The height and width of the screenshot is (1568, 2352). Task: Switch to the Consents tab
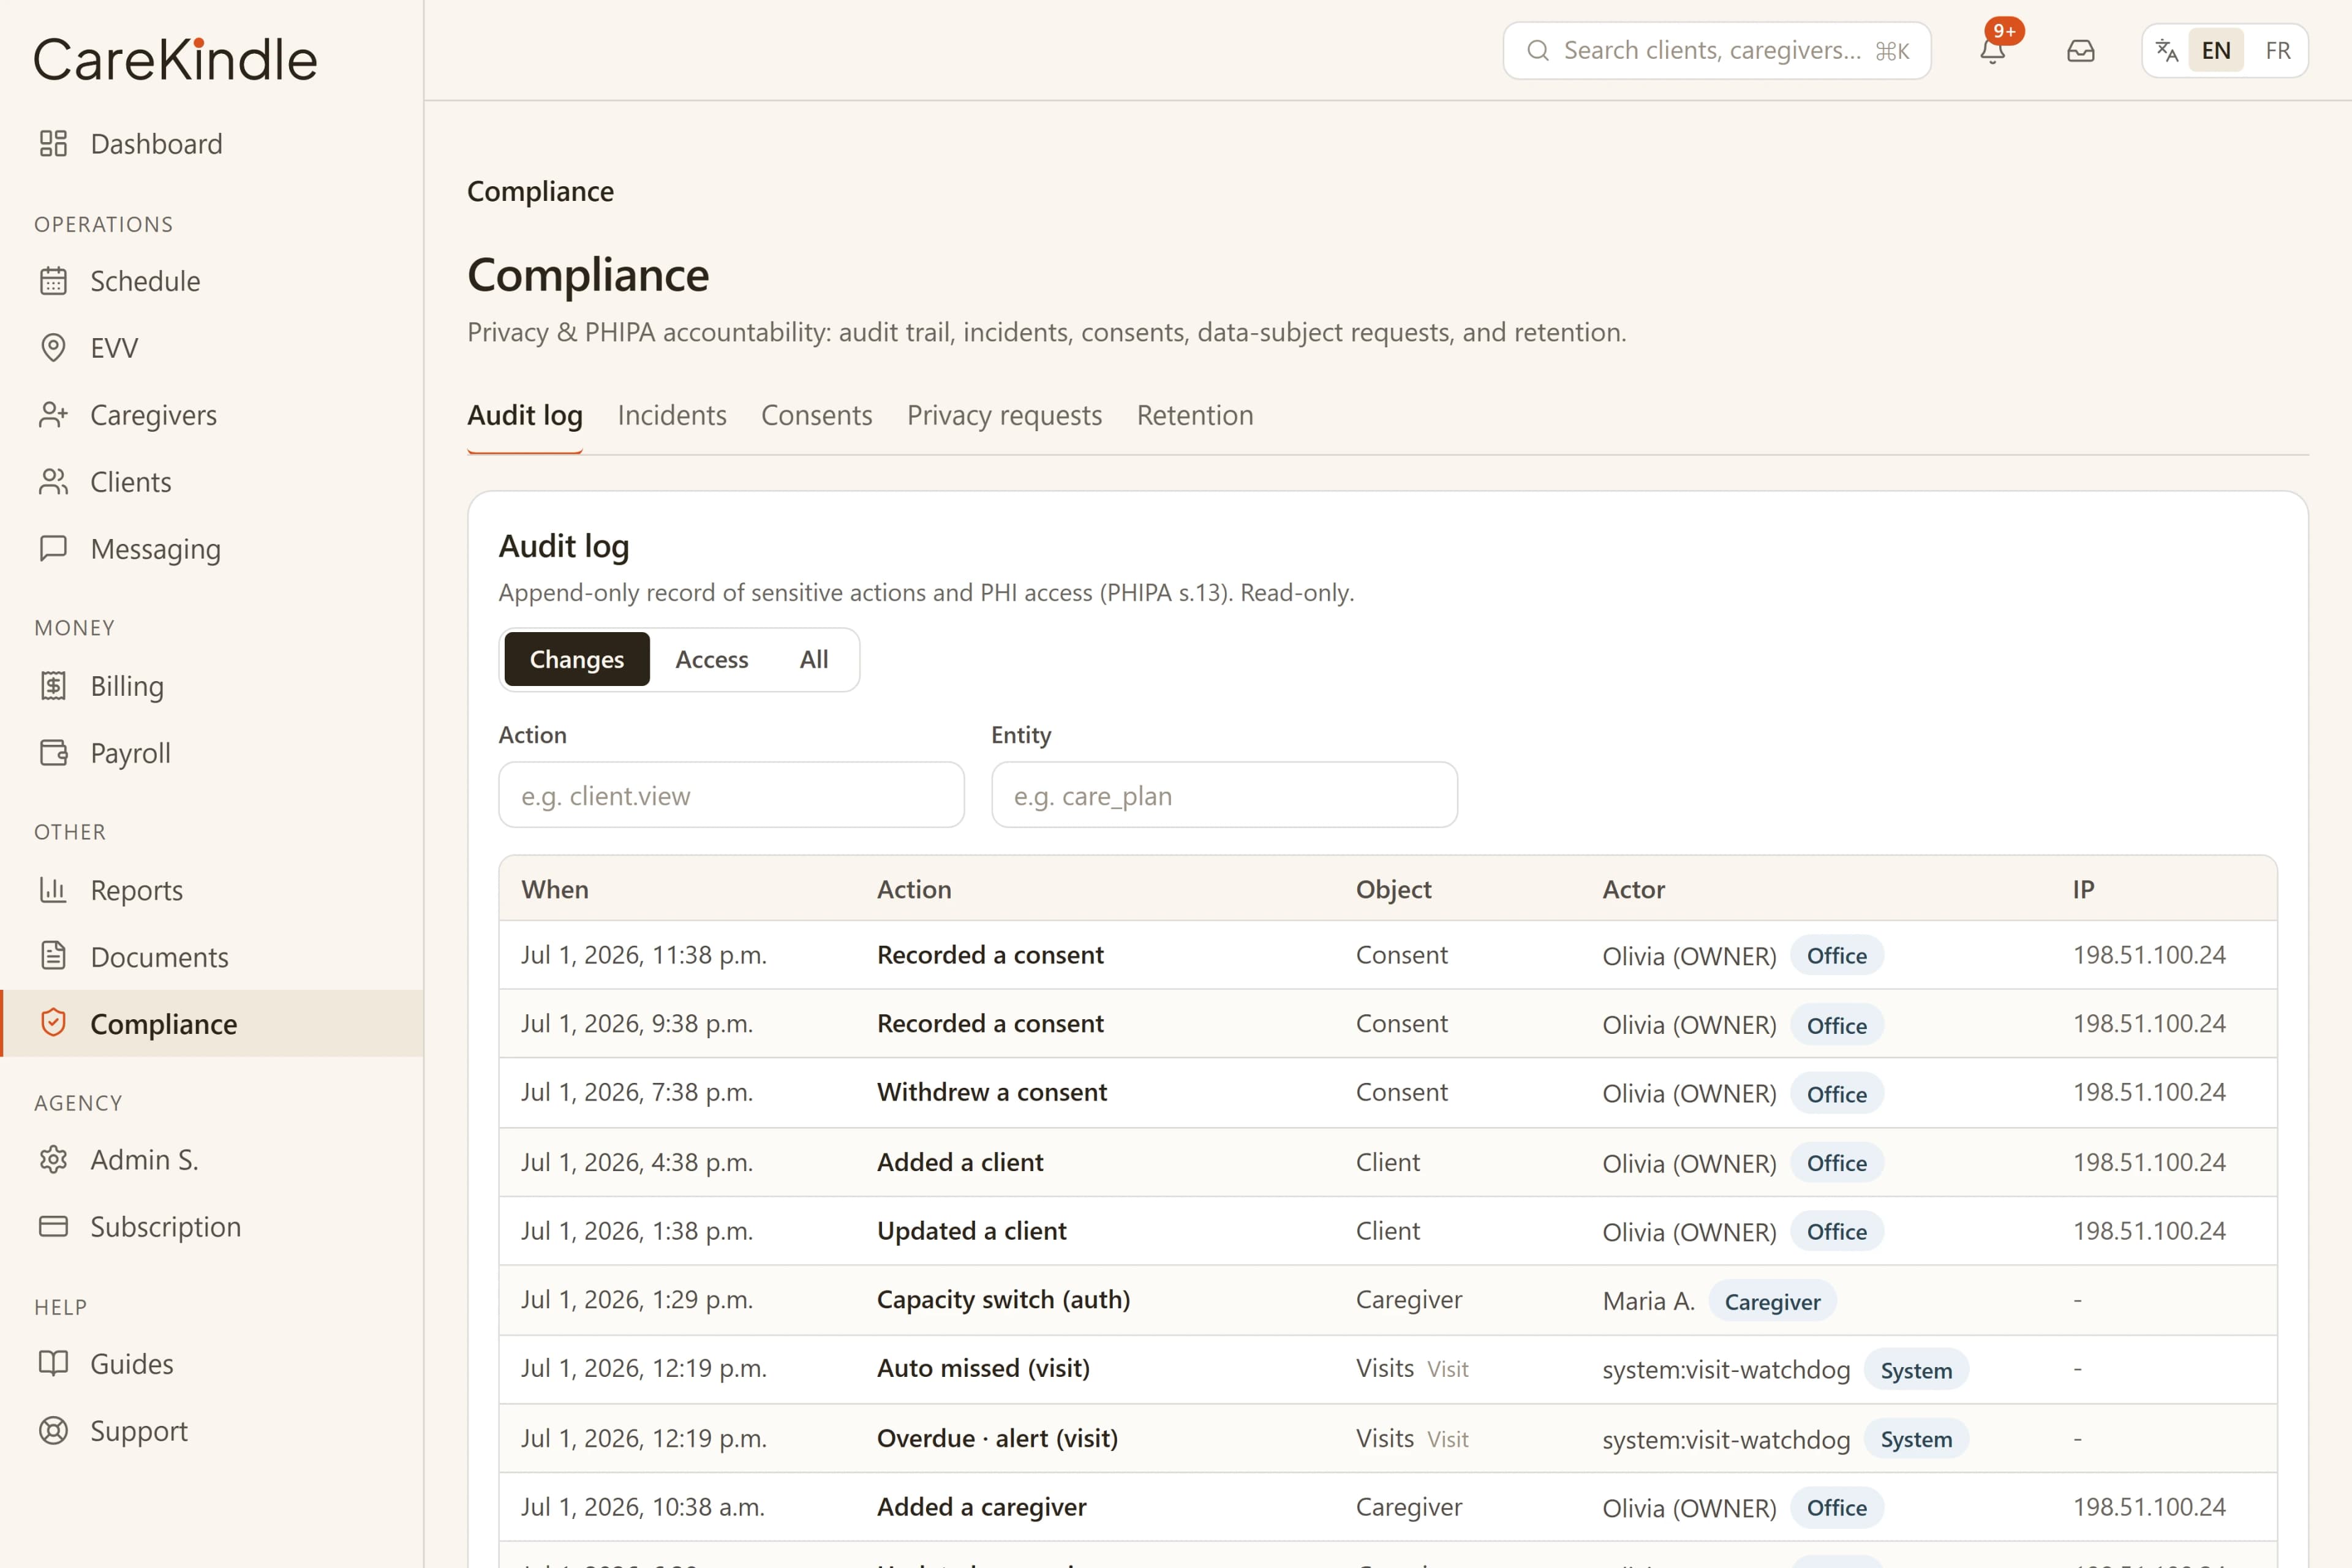point(817,415)
